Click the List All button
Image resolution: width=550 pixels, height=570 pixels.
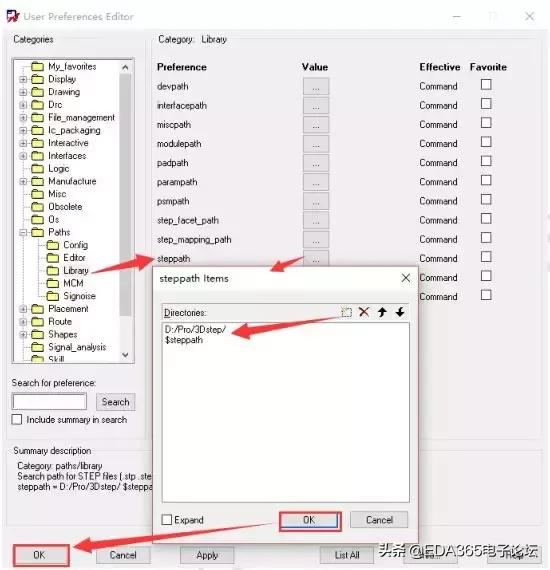[346, 555]
